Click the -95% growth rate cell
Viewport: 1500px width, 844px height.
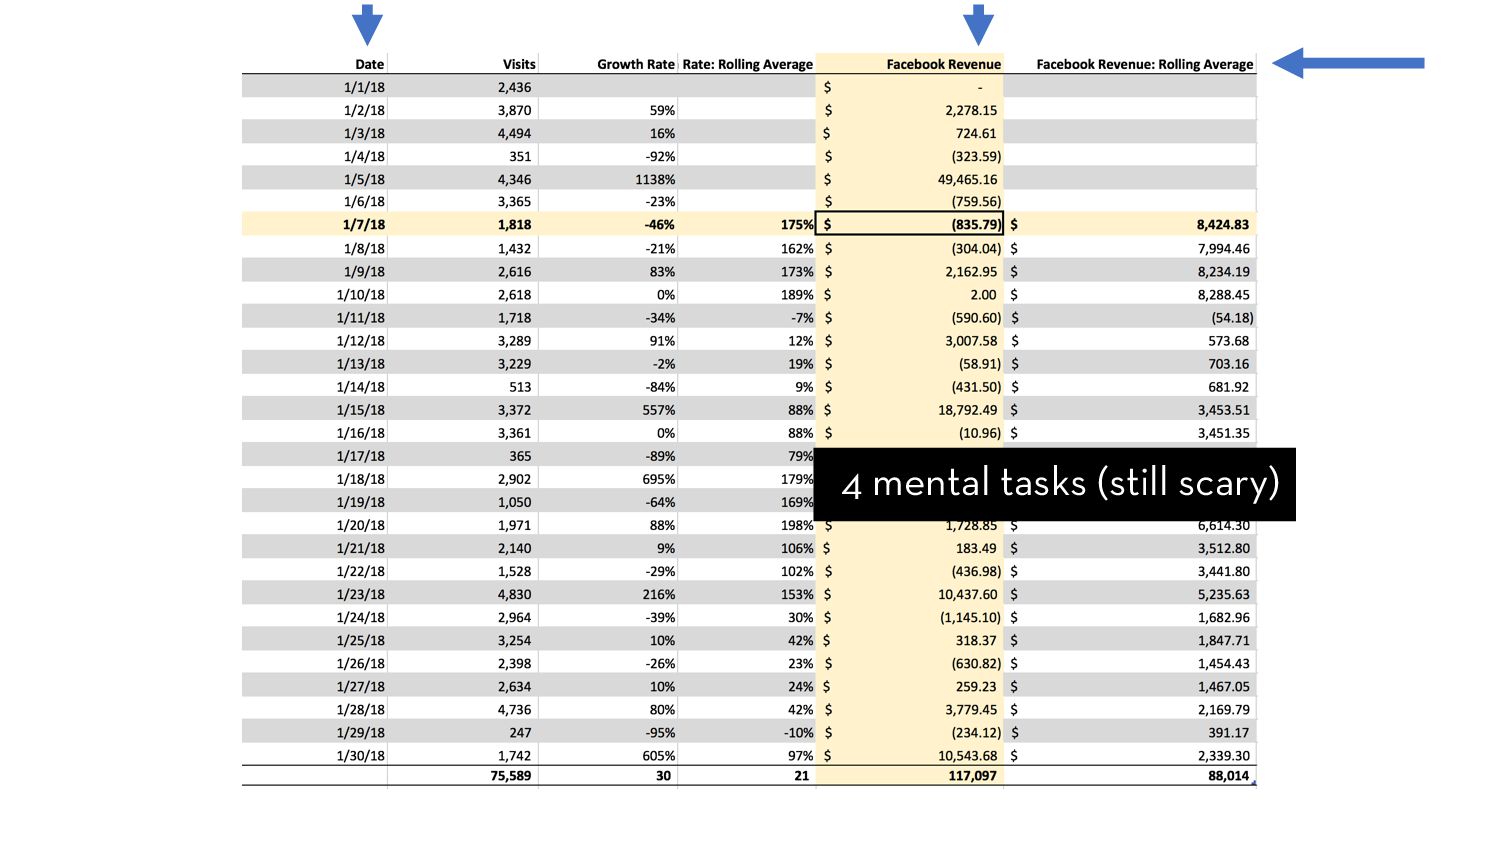tap(660, 732)
